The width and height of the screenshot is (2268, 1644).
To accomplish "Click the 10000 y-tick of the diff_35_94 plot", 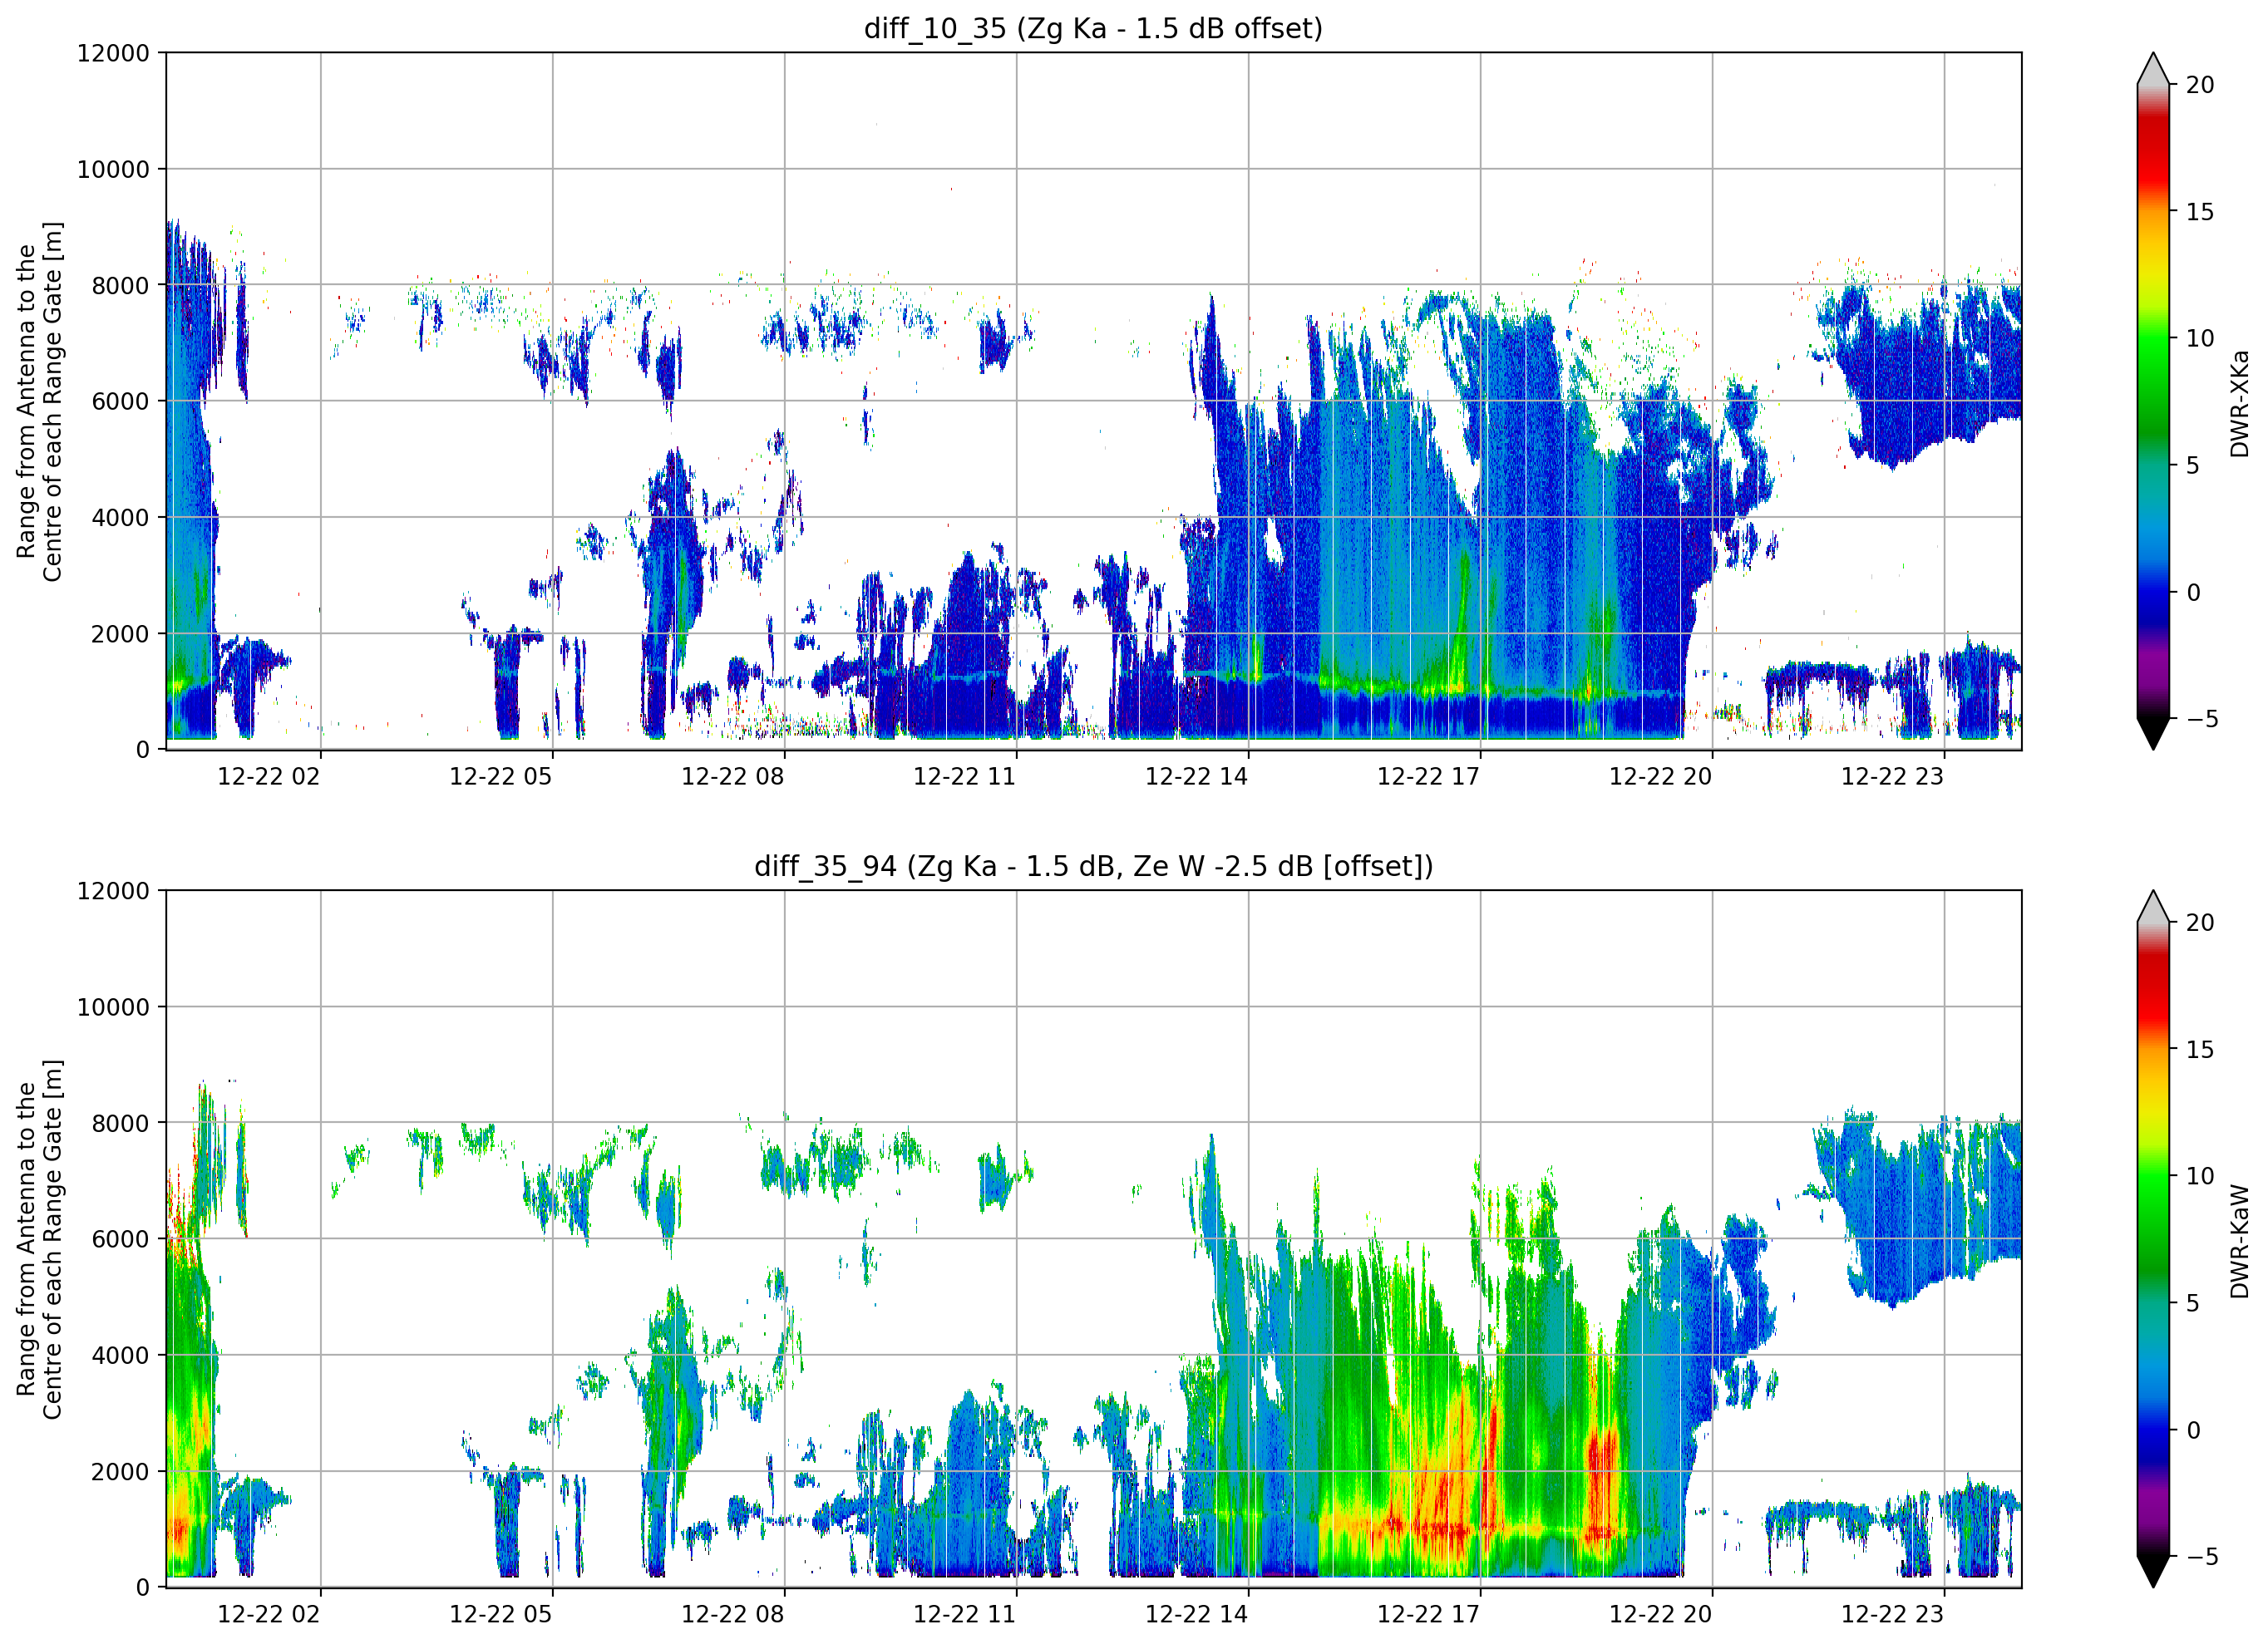I will click(113, 1008).
